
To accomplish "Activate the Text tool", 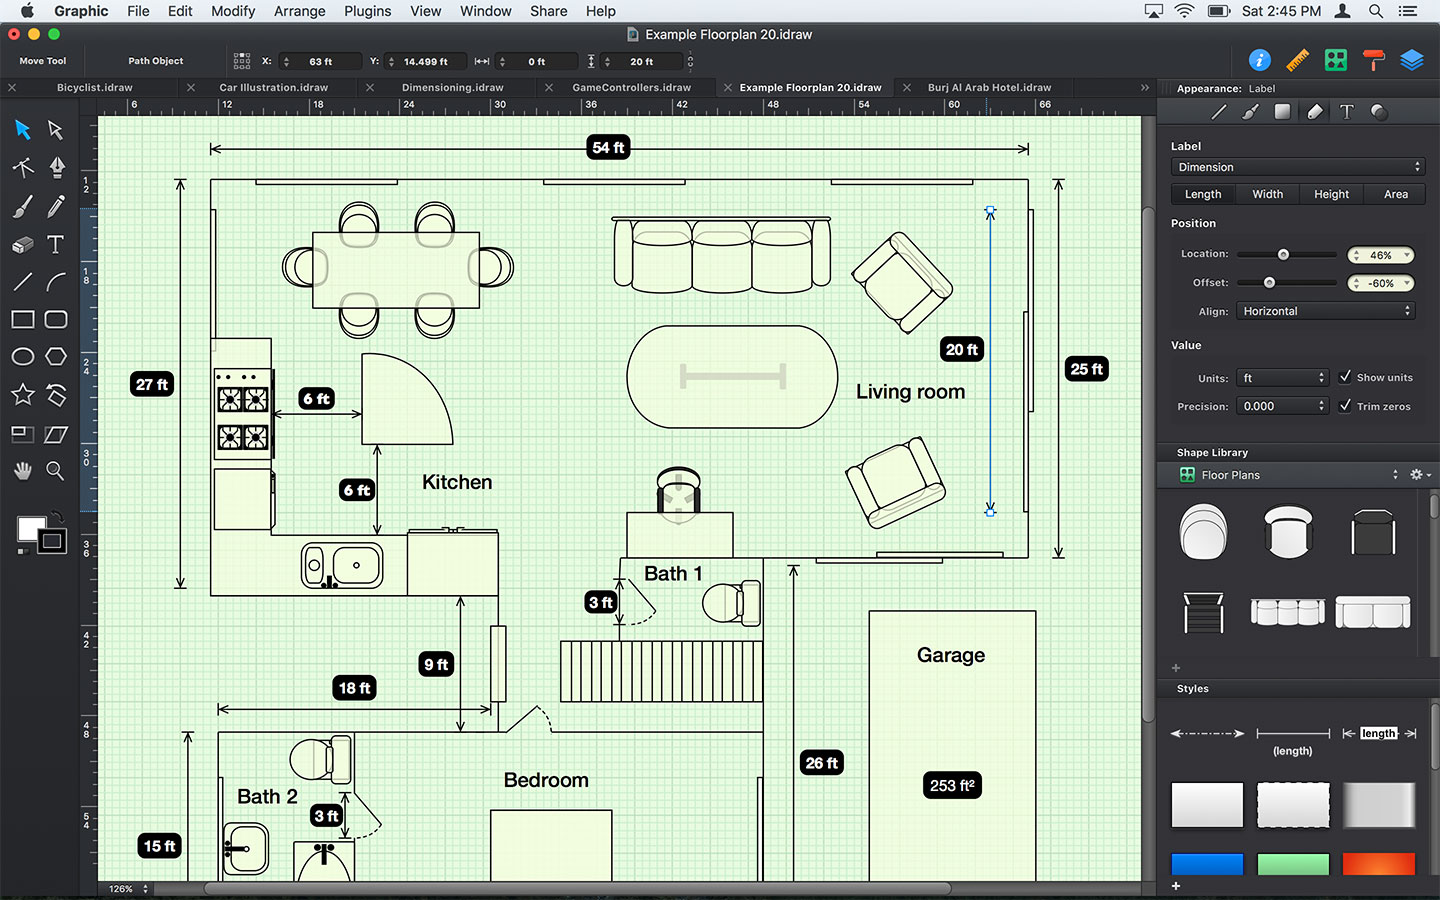I will [56, 244].
